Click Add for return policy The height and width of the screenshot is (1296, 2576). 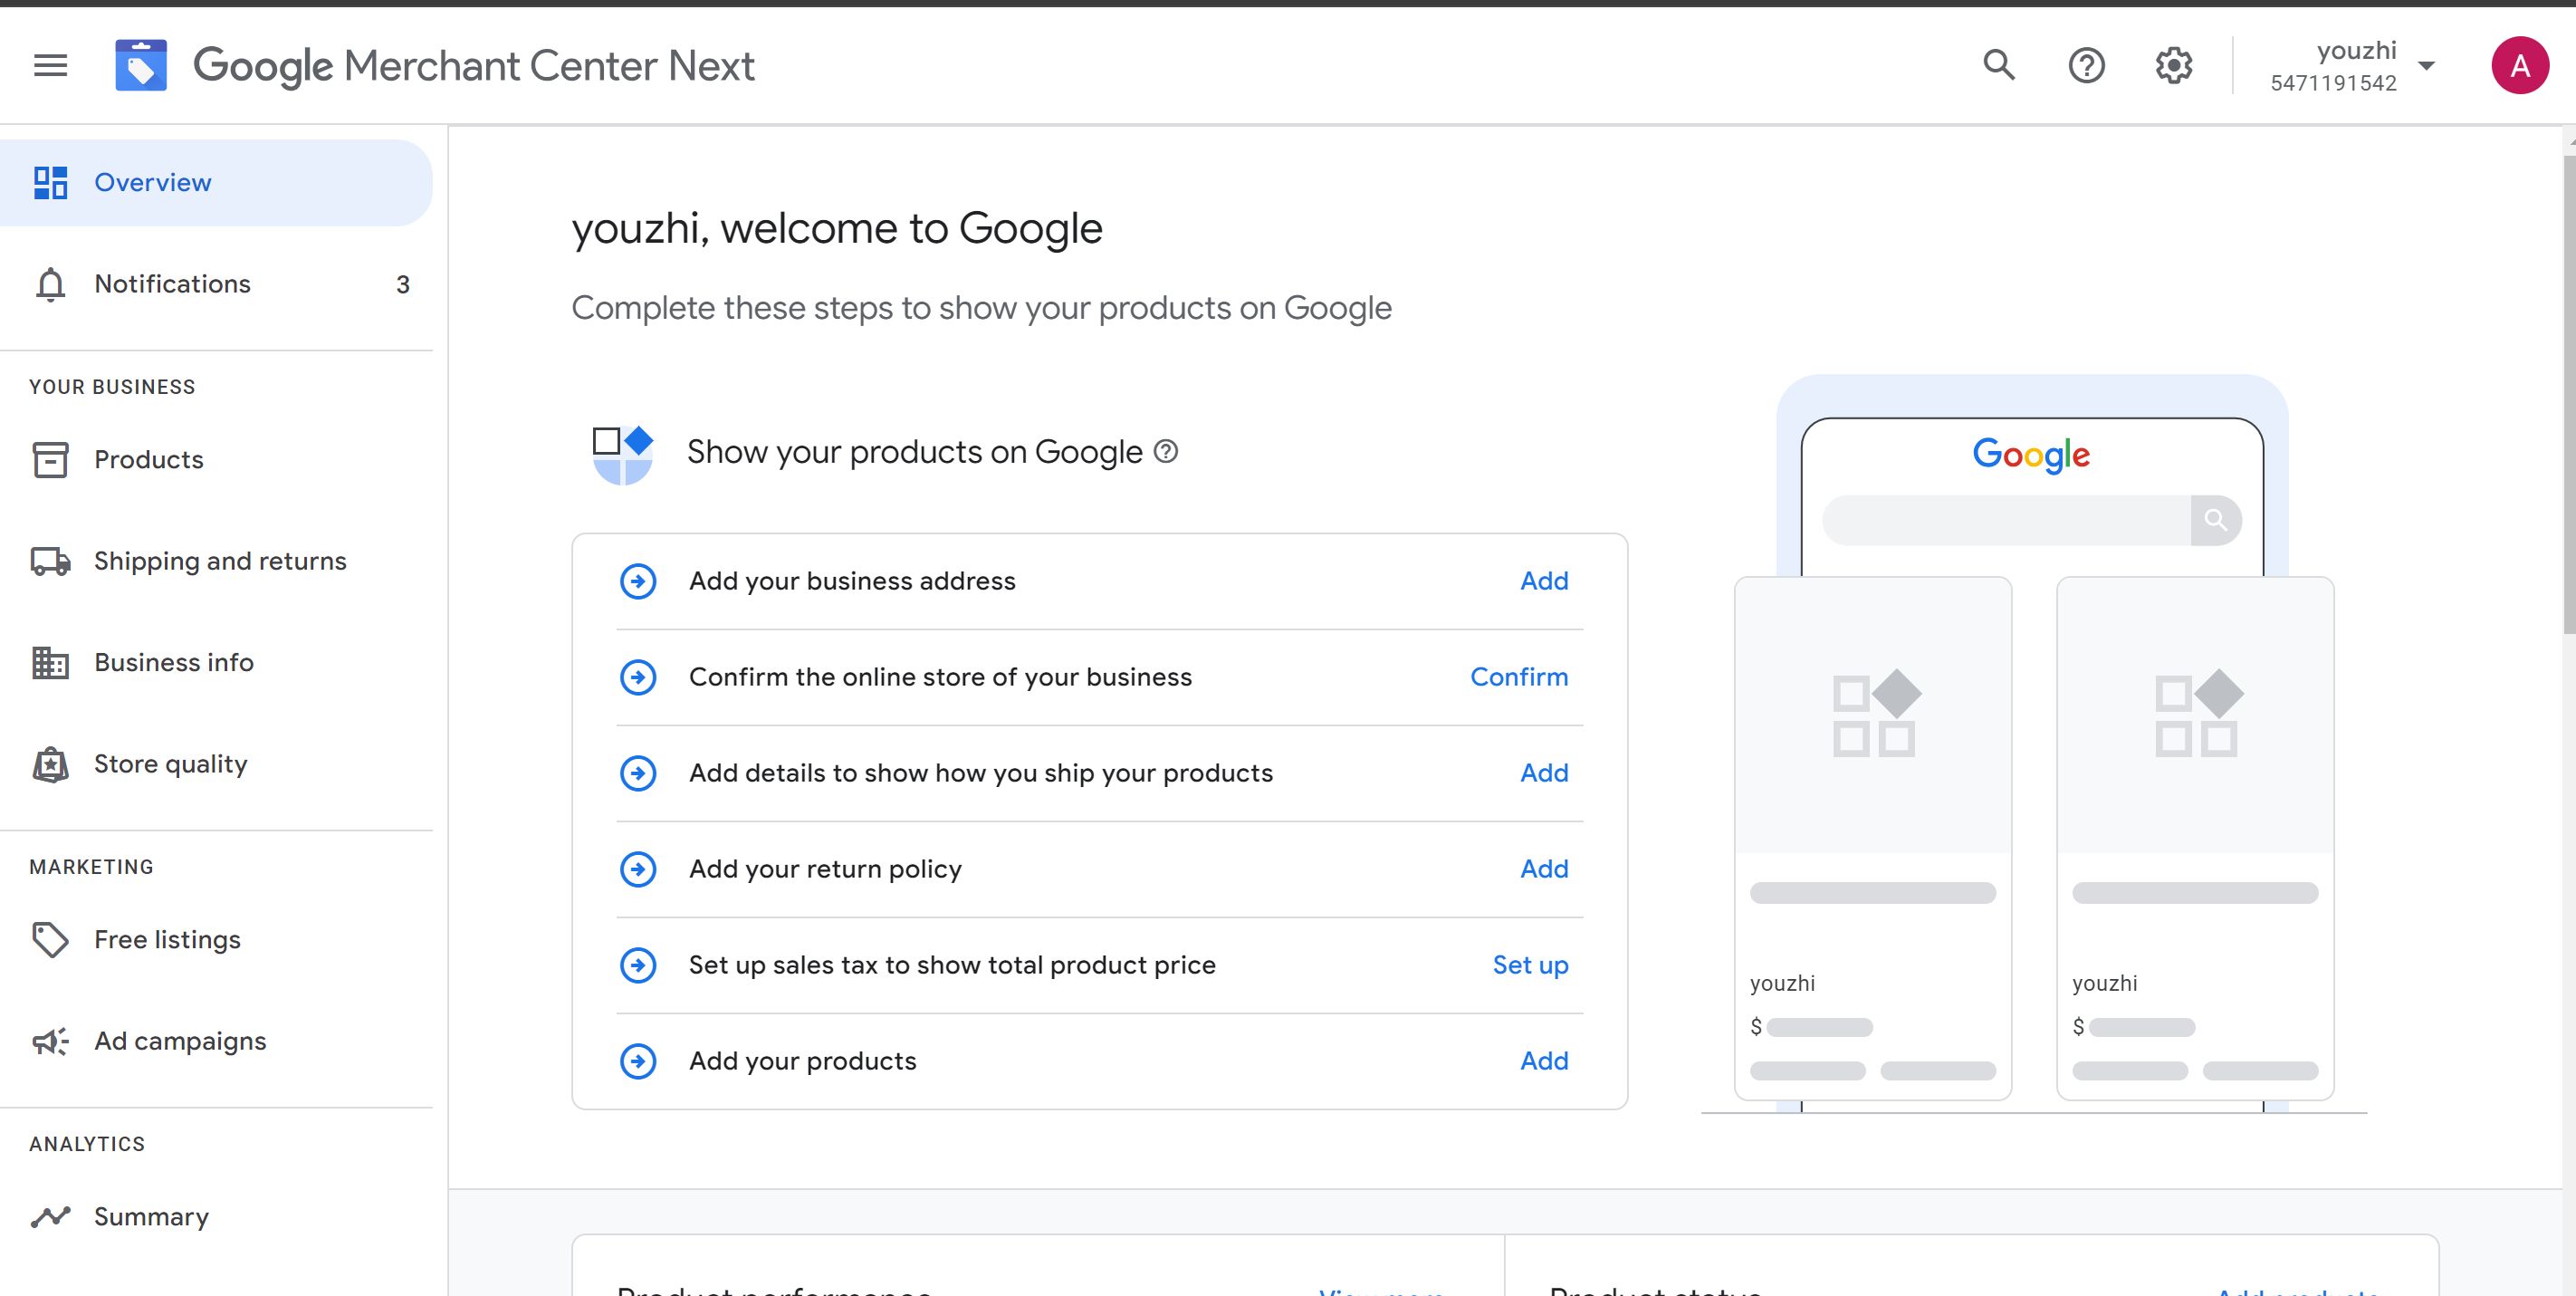(1544, 869)
